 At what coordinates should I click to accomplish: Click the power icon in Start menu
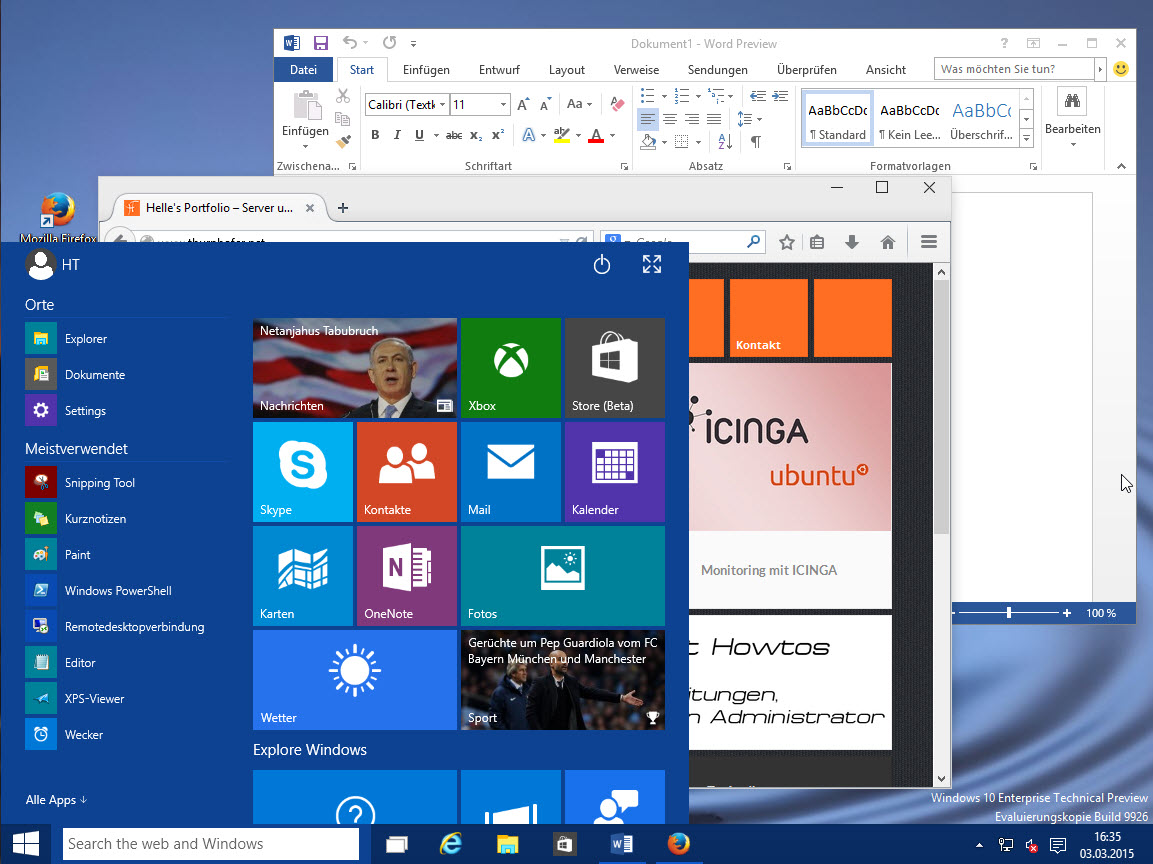coord(602,264)
